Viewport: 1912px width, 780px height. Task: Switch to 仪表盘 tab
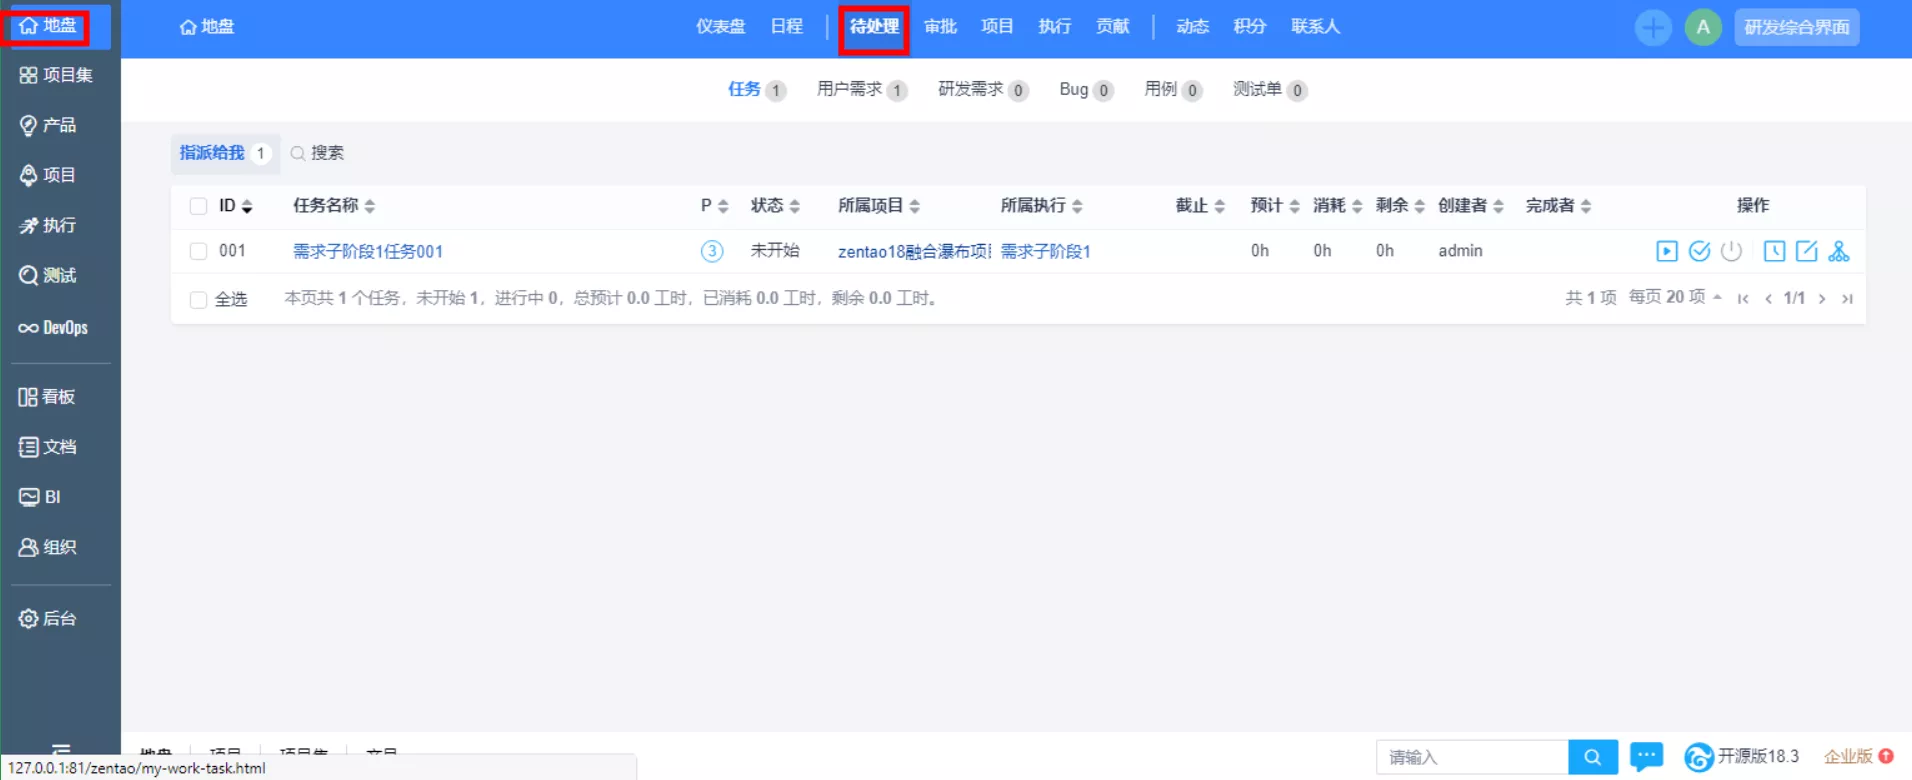tap(721, 27)
